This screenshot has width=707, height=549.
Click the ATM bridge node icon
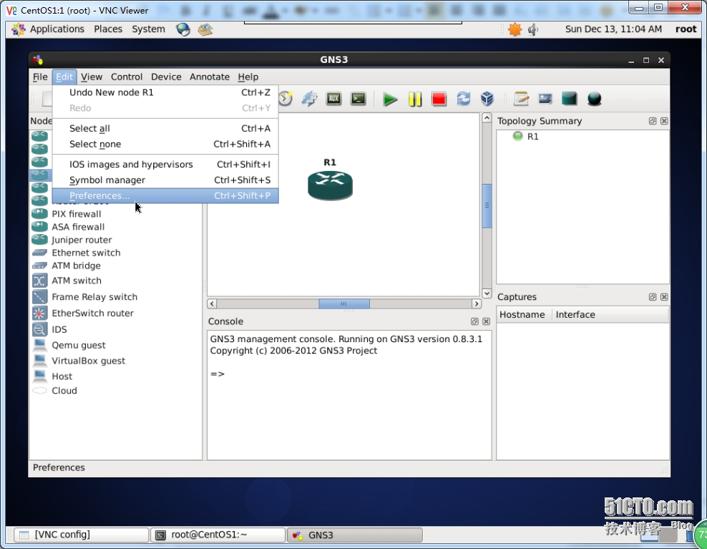click(x=40, y=265)
